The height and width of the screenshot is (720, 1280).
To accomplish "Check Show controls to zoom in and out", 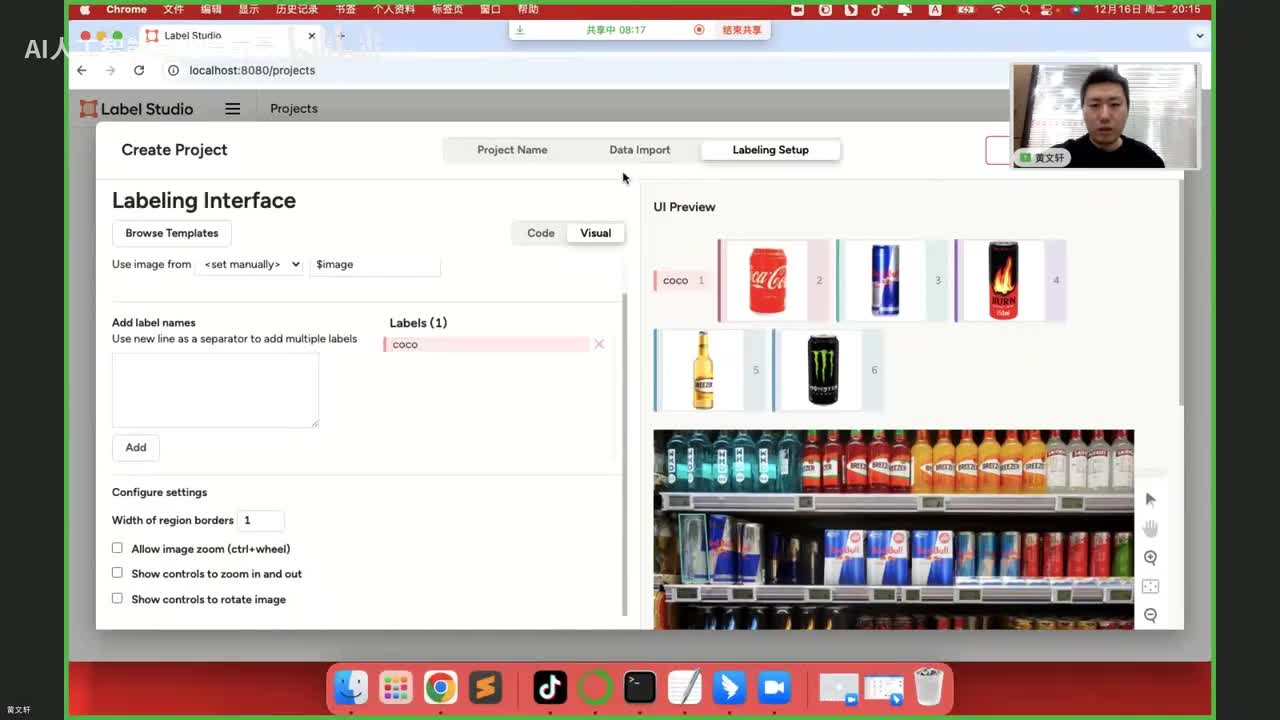I will tap(117, 573).
